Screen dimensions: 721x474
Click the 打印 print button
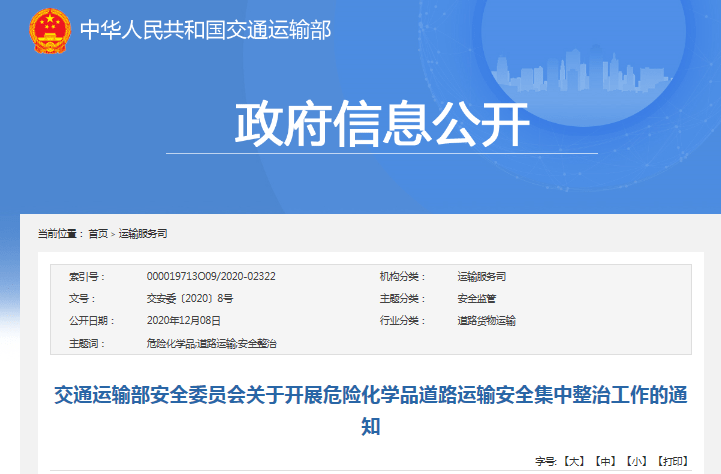(672, 461)
